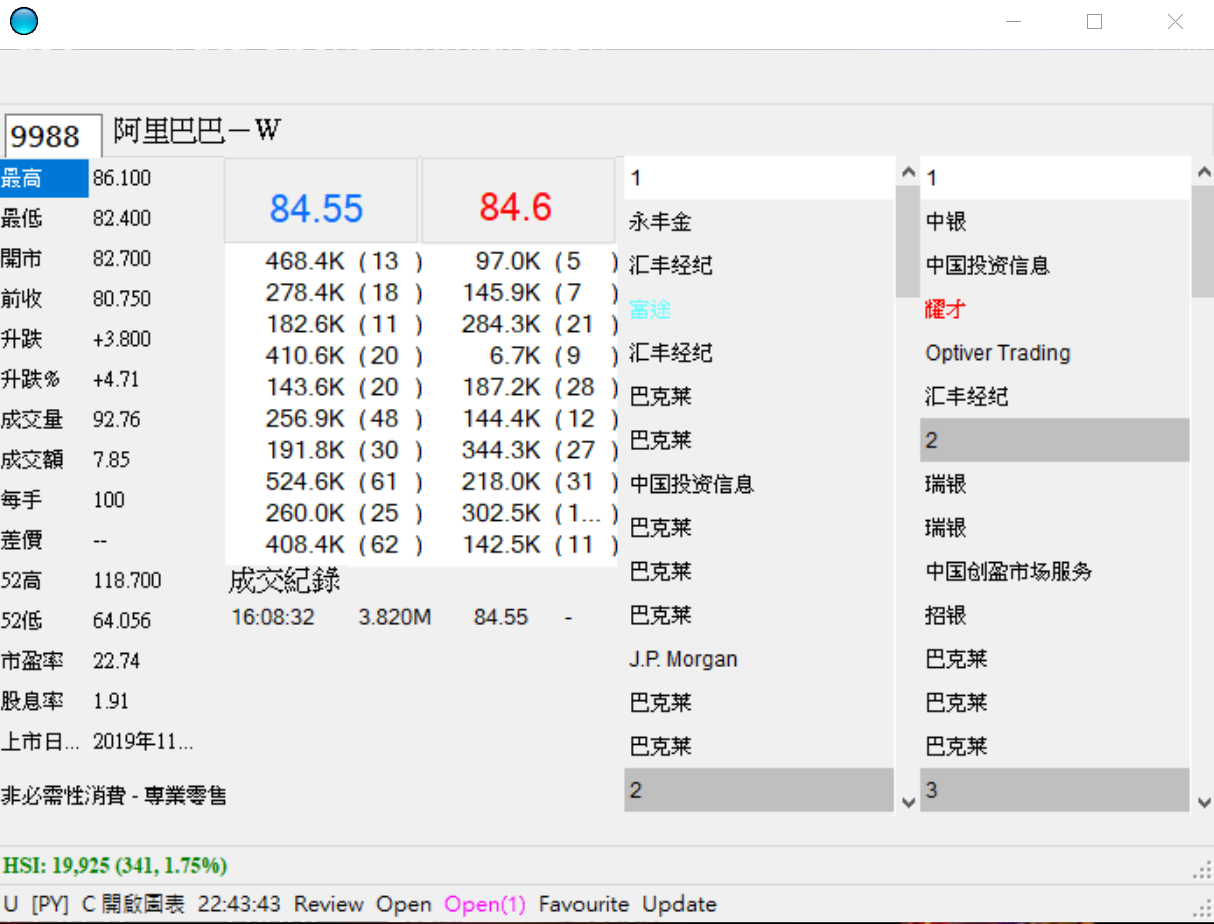The image size is (1214, 924).
Task: Select broker 中国创盈市场服务
Action: click(1055, 572)
